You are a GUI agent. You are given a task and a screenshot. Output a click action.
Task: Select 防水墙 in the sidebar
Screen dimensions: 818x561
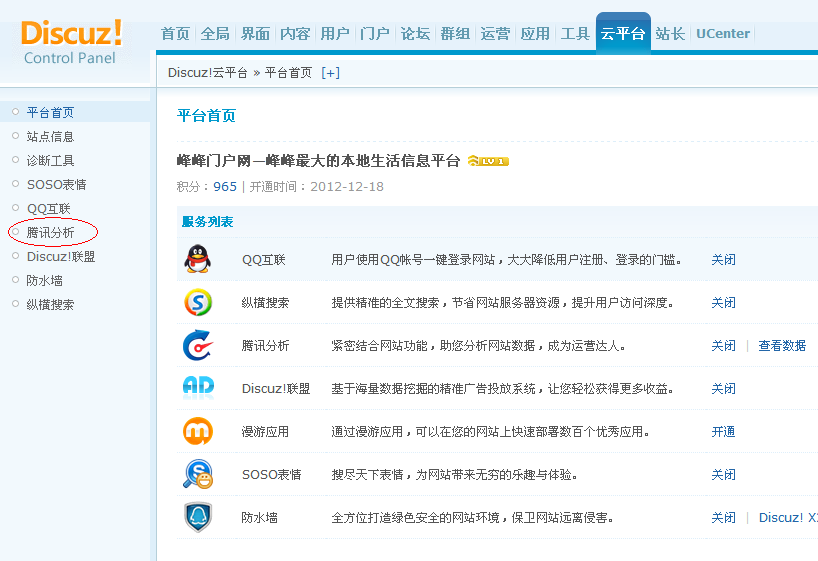pyautogui.click(x=45, y=280)
